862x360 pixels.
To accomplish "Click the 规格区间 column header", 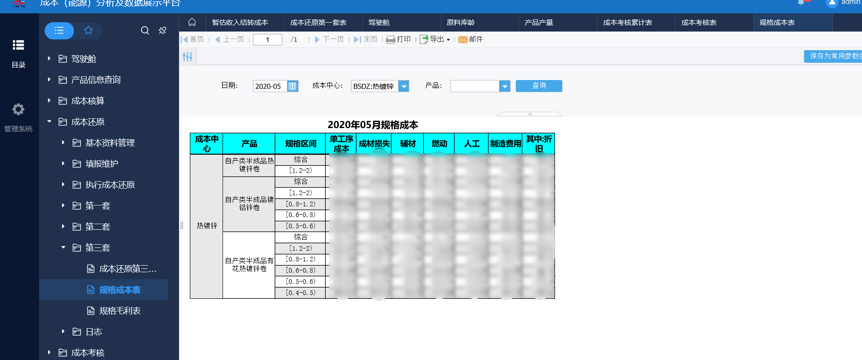I will coord(300,143).
